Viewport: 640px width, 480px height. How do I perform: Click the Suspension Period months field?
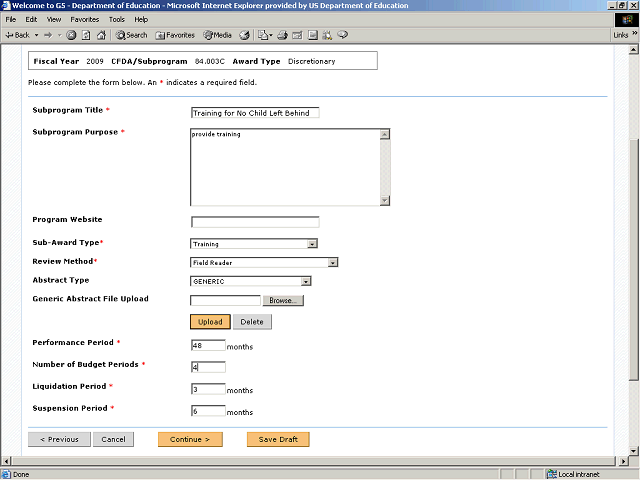(208, 411)
